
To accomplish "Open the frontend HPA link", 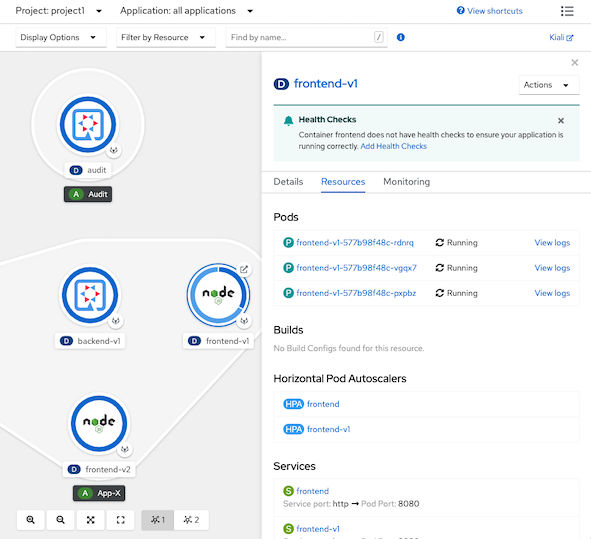I will (323, 404).
